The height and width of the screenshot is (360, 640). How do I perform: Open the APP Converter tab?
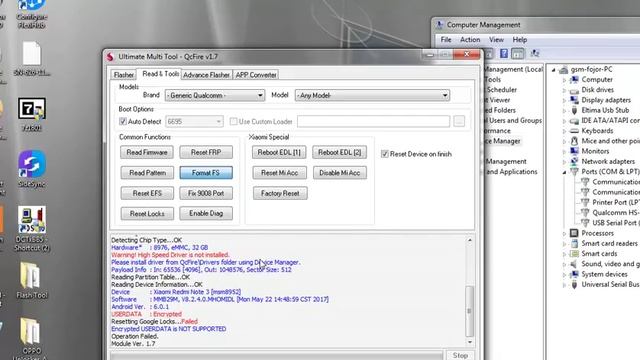click(256, 75)
